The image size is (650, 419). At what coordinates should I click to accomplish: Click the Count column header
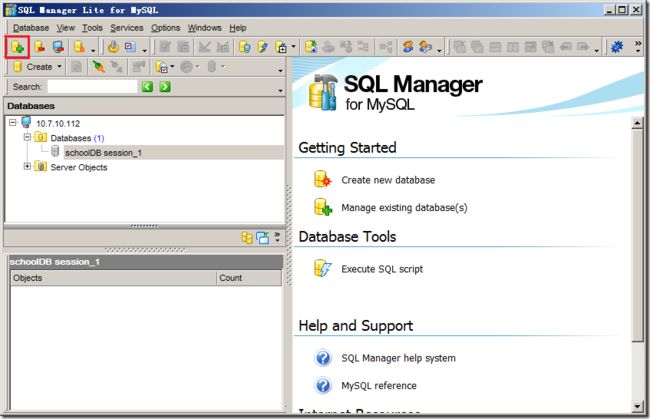(249, 278)
